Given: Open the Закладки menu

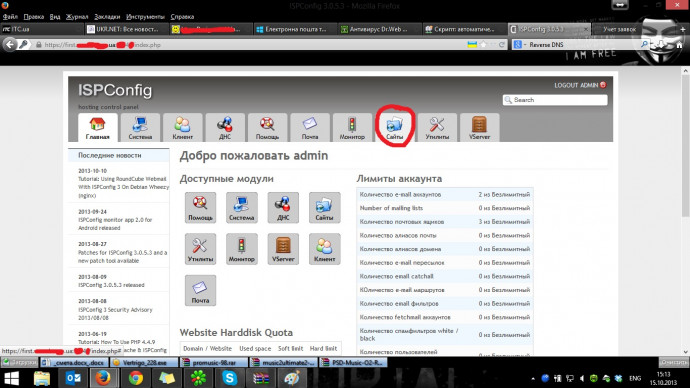Looking at the screenshot, I should point(107,17).
